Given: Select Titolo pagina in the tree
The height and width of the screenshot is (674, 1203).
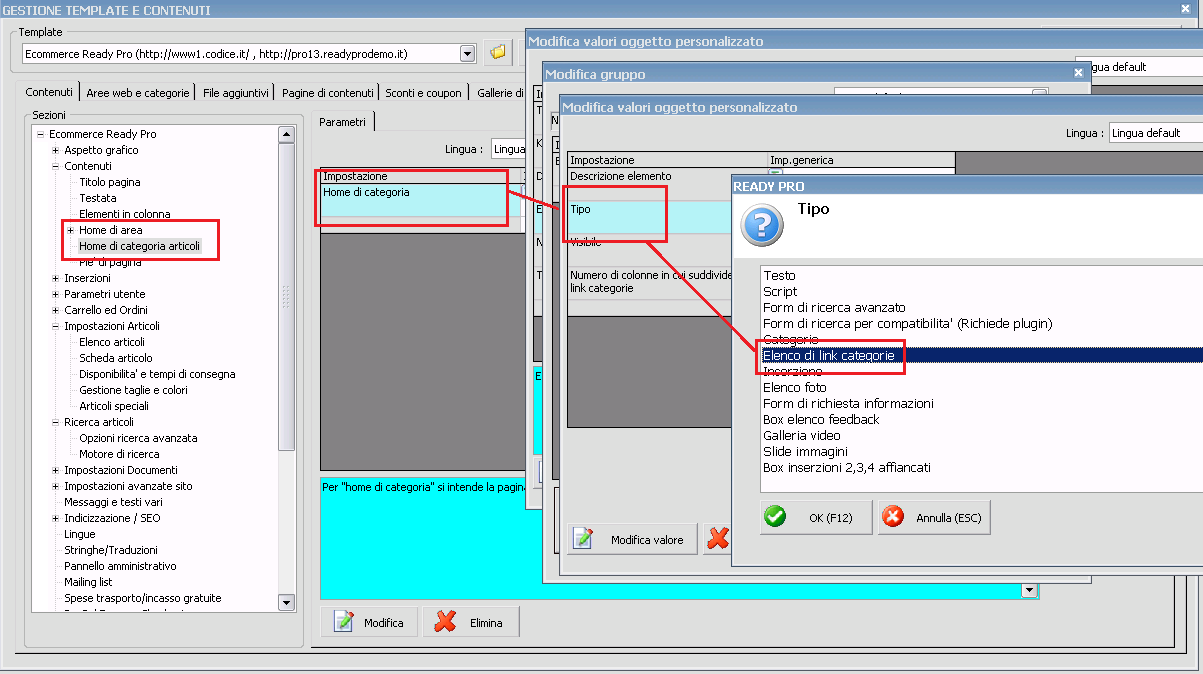Looking at the screenshot, I should [x=110, y=182].
